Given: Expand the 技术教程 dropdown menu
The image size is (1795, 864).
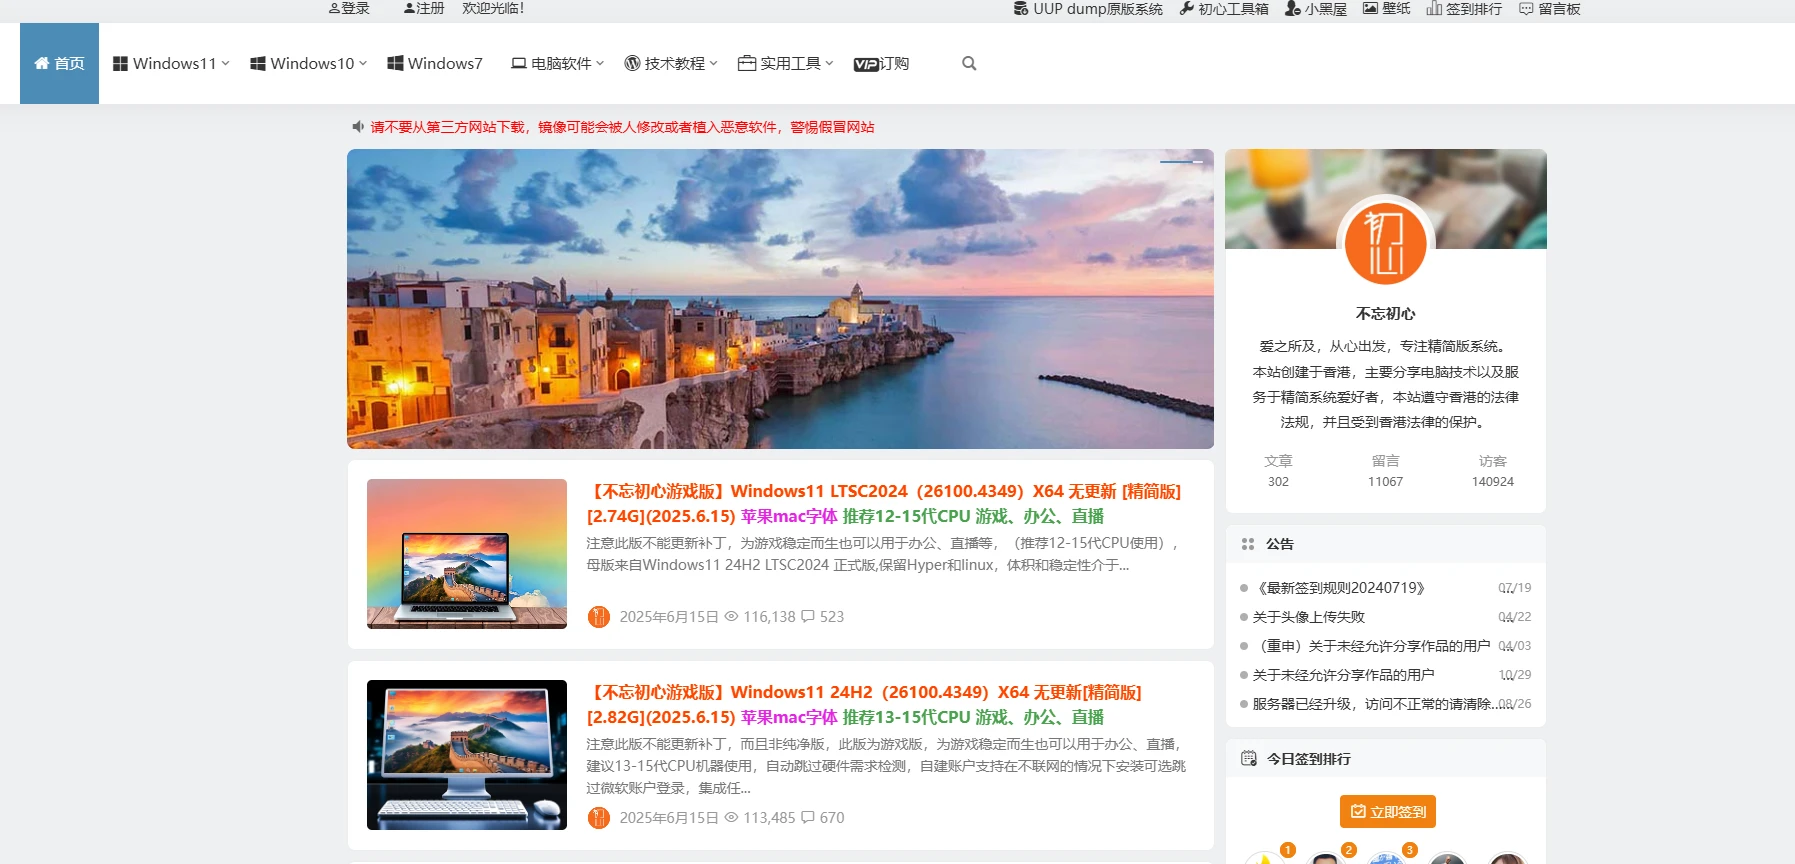Looking at the screenshot, I should [671, 63].
